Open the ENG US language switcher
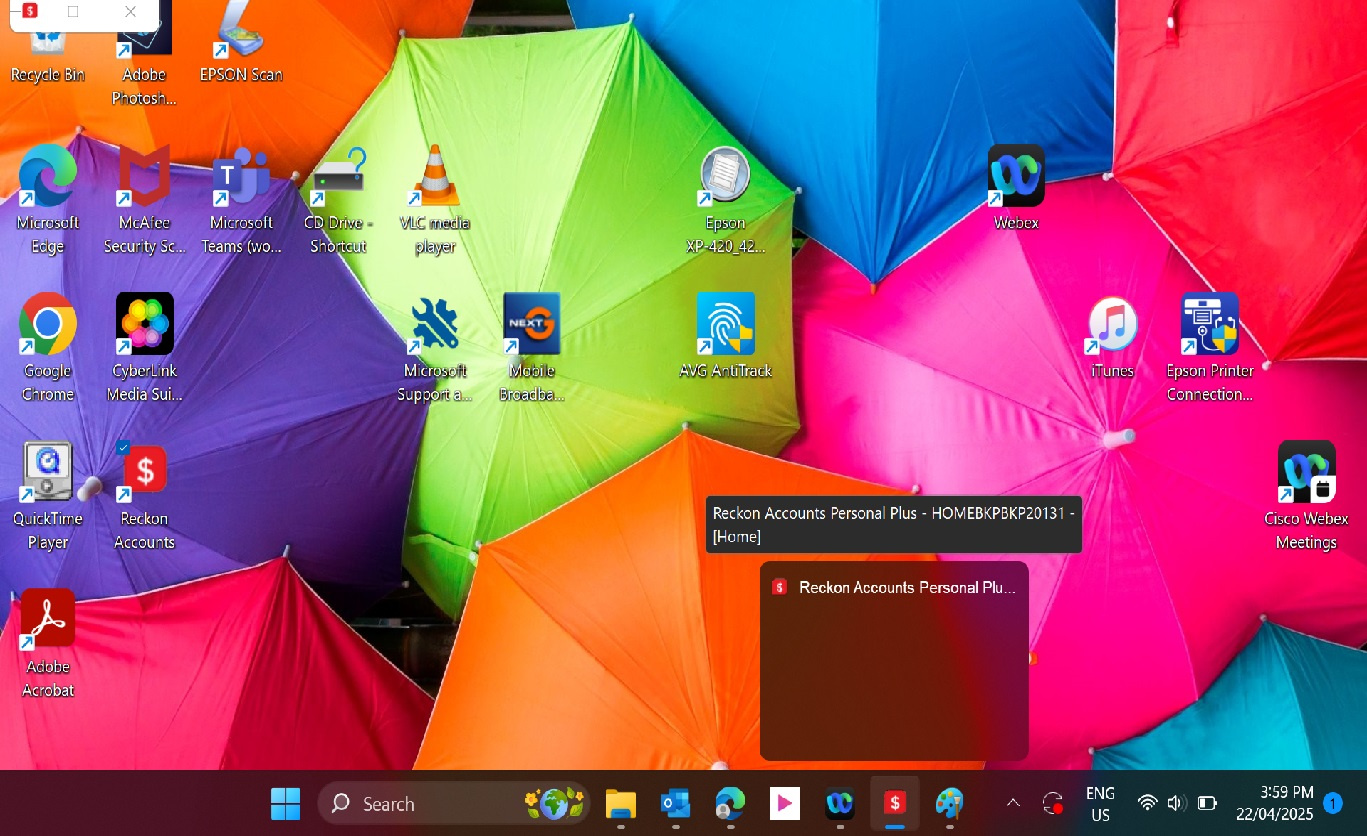Viewport: 1367px width, 836px height. click(1100, 803)
